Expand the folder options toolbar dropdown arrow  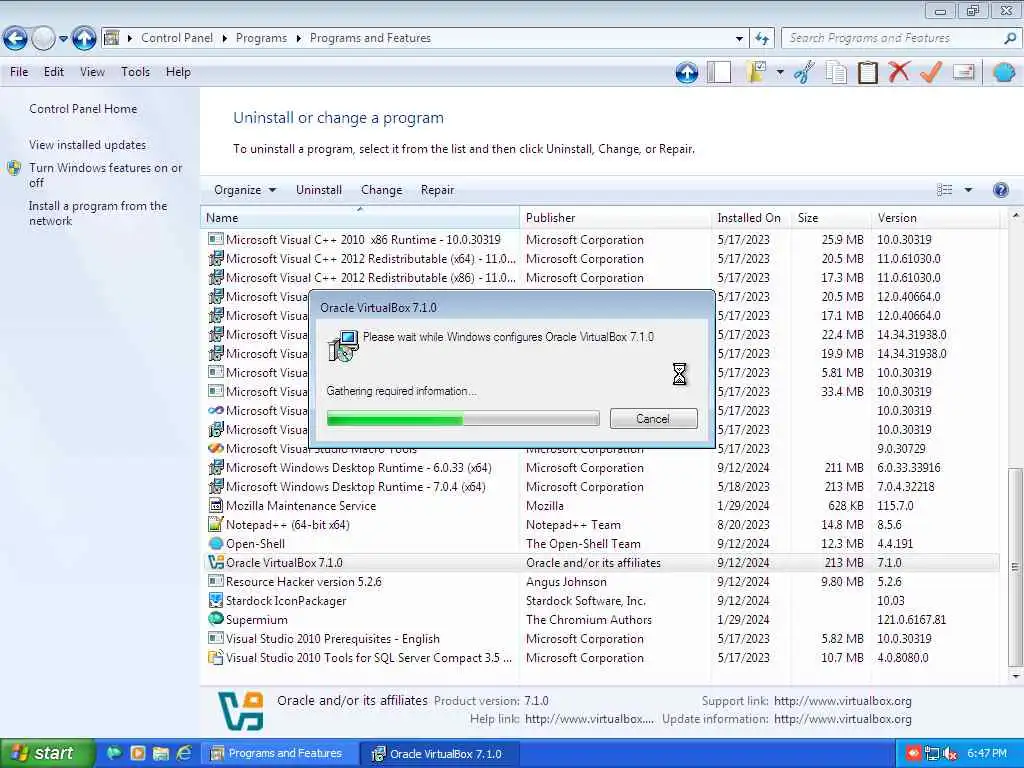click(780, 72)
